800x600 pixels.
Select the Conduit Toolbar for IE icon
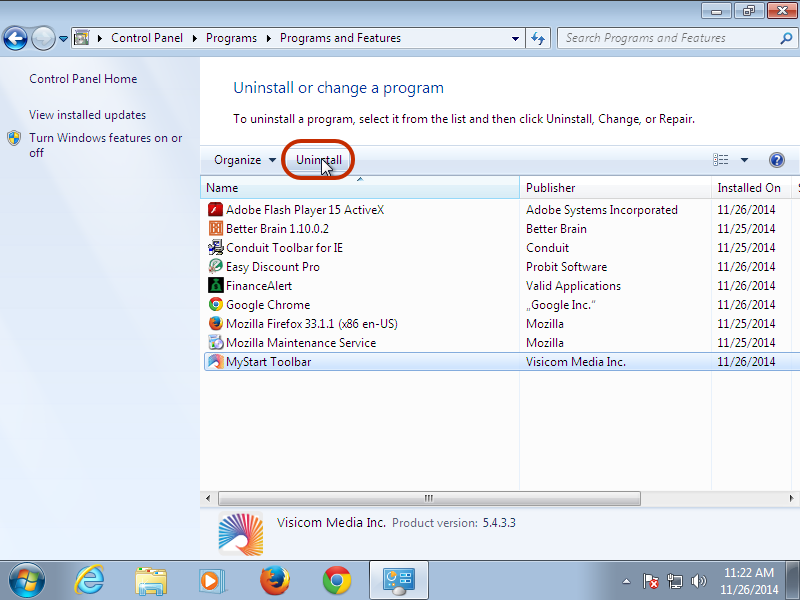tap(215, 248)
